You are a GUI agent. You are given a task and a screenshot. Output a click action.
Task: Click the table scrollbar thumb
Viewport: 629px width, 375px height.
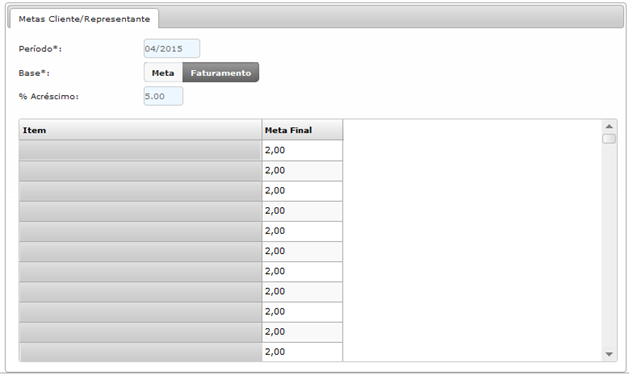click(609, 139)
